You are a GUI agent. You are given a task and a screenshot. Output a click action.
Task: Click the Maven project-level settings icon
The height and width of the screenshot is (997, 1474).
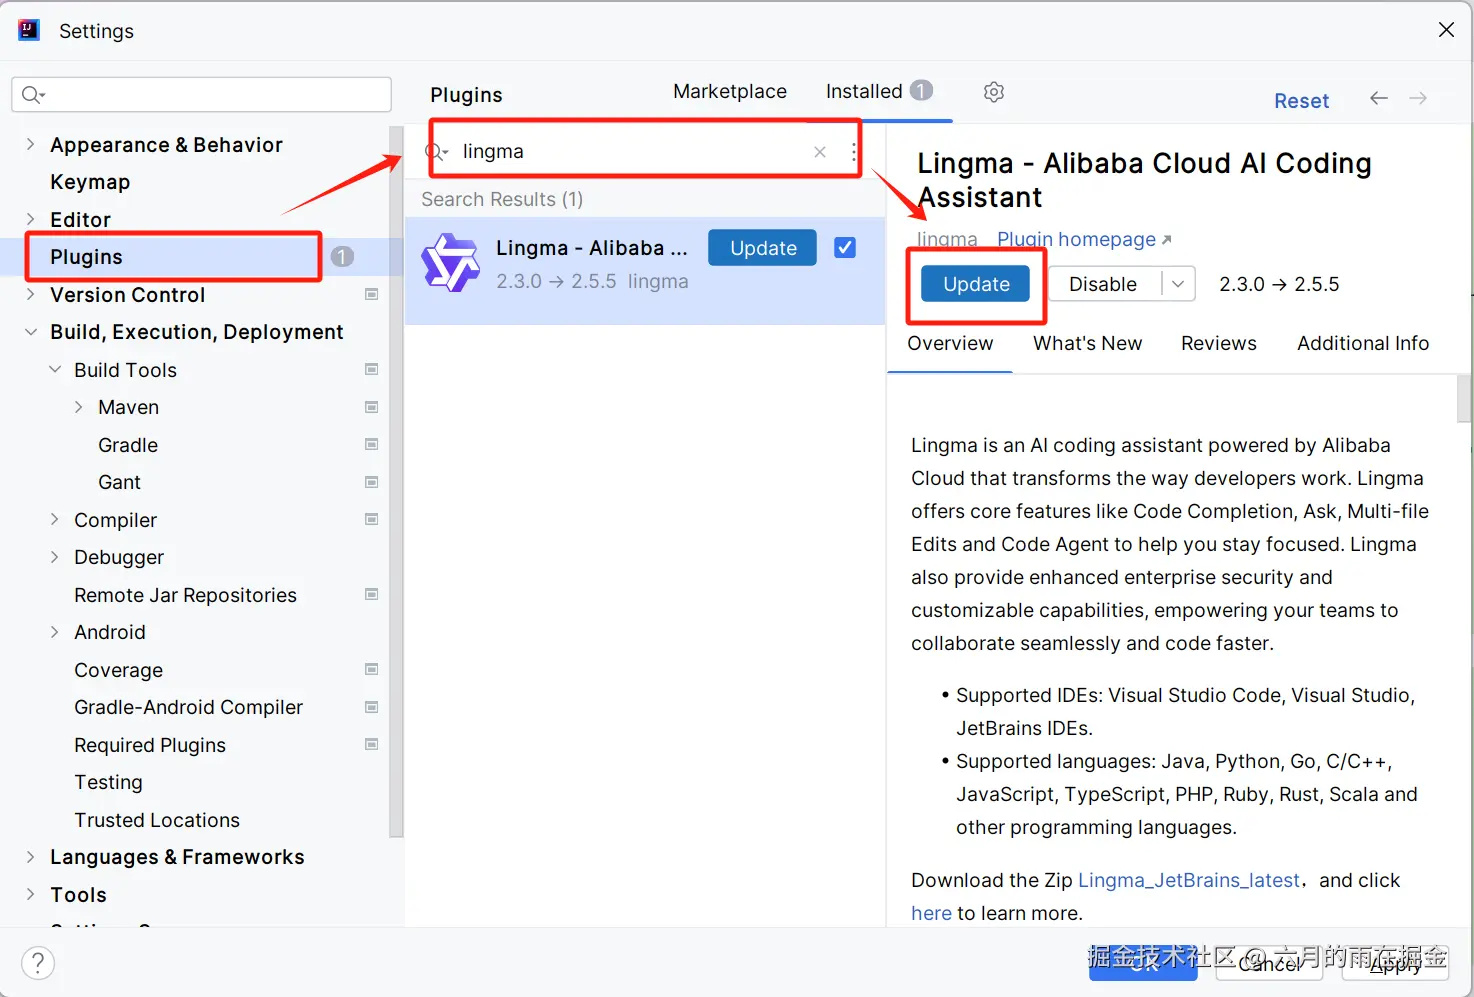[x=372, y=407]
